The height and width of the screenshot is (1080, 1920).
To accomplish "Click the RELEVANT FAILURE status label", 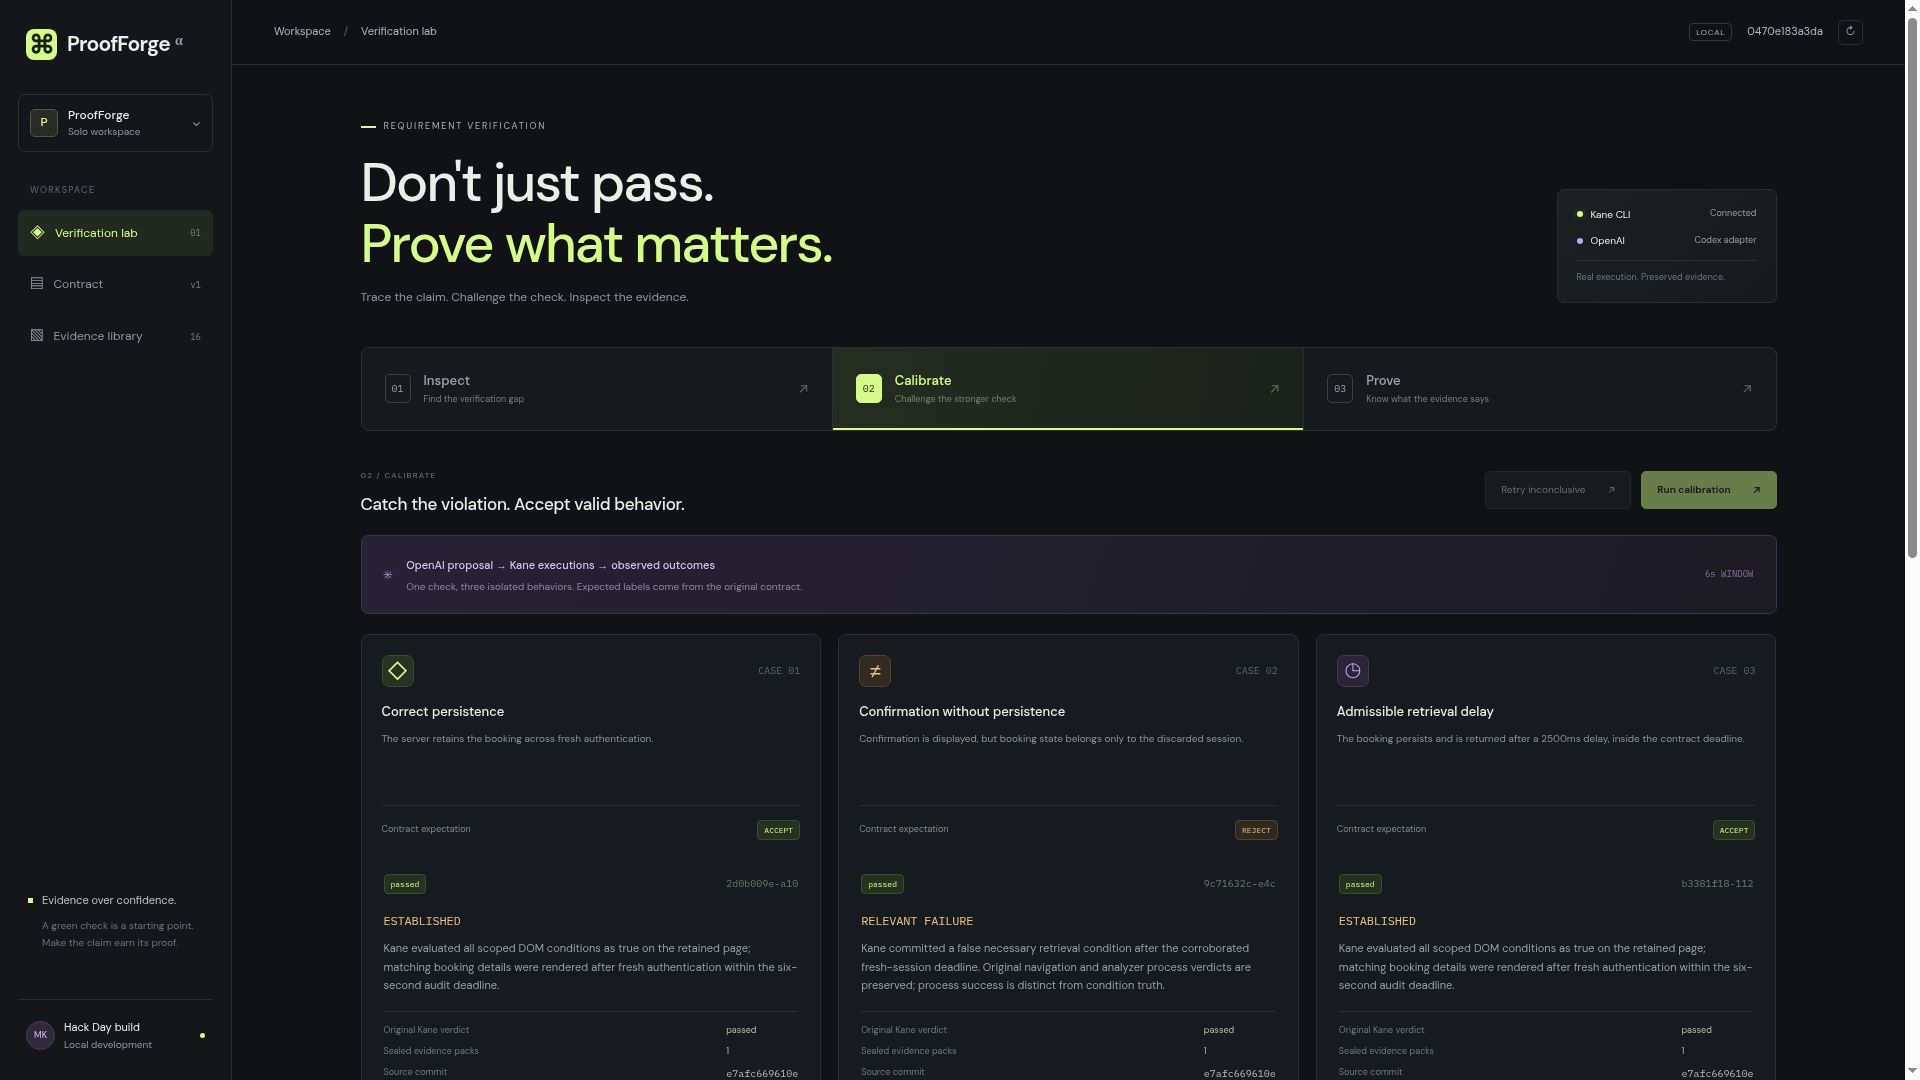I will click(917, 922).
